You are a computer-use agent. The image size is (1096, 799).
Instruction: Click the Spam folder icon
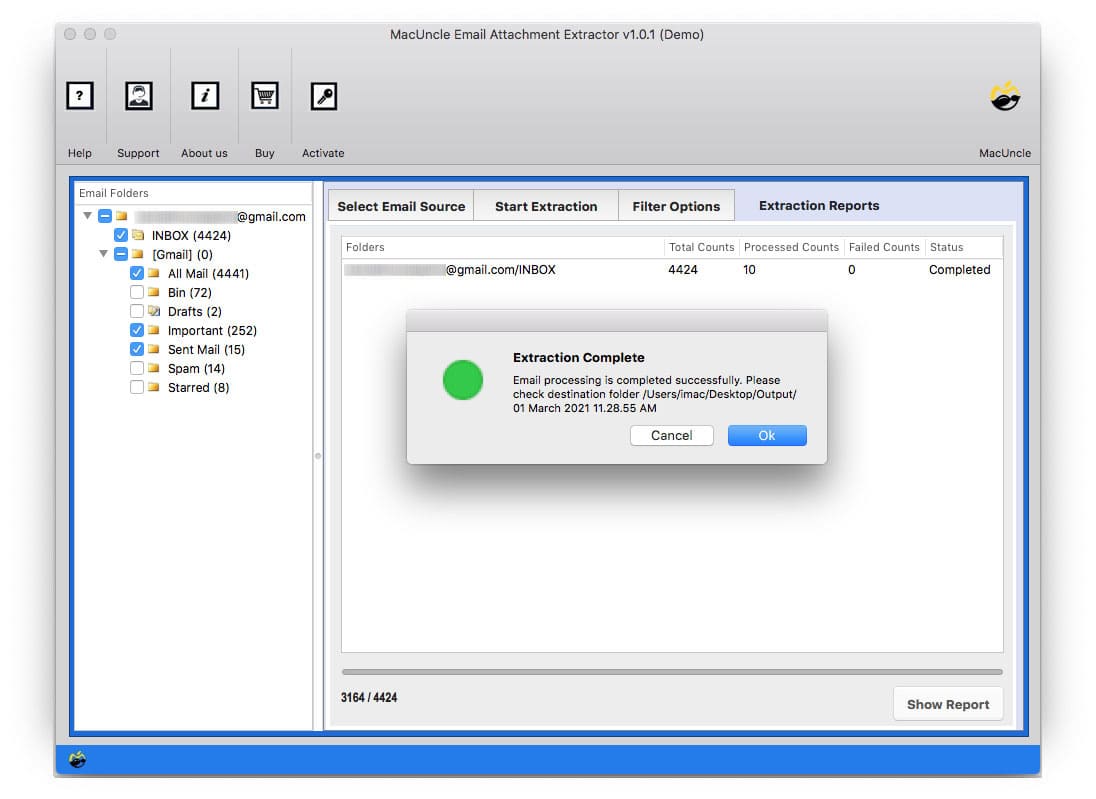(x=154, y=368)
